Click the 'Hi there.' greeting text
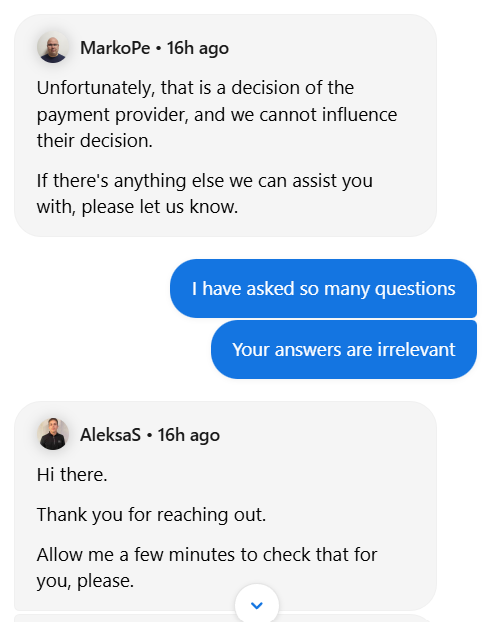489x622 pixels. tap(72, 474)
